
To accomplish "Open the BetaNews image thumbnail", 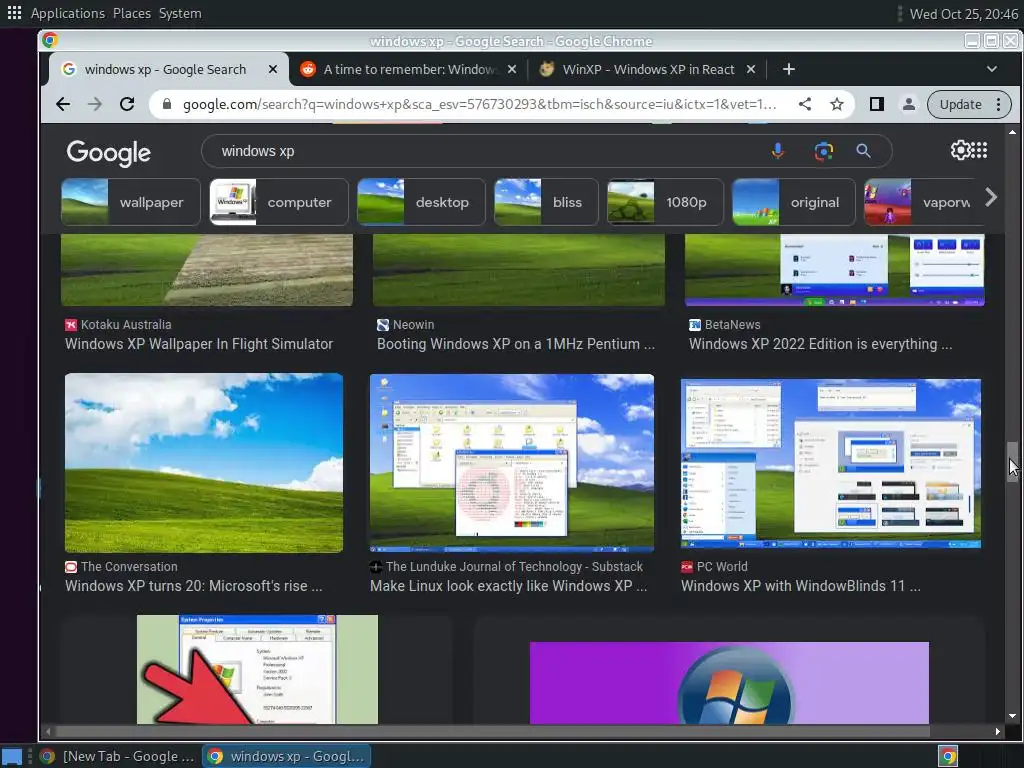I will pyautogui.click(x=835, y=270).
